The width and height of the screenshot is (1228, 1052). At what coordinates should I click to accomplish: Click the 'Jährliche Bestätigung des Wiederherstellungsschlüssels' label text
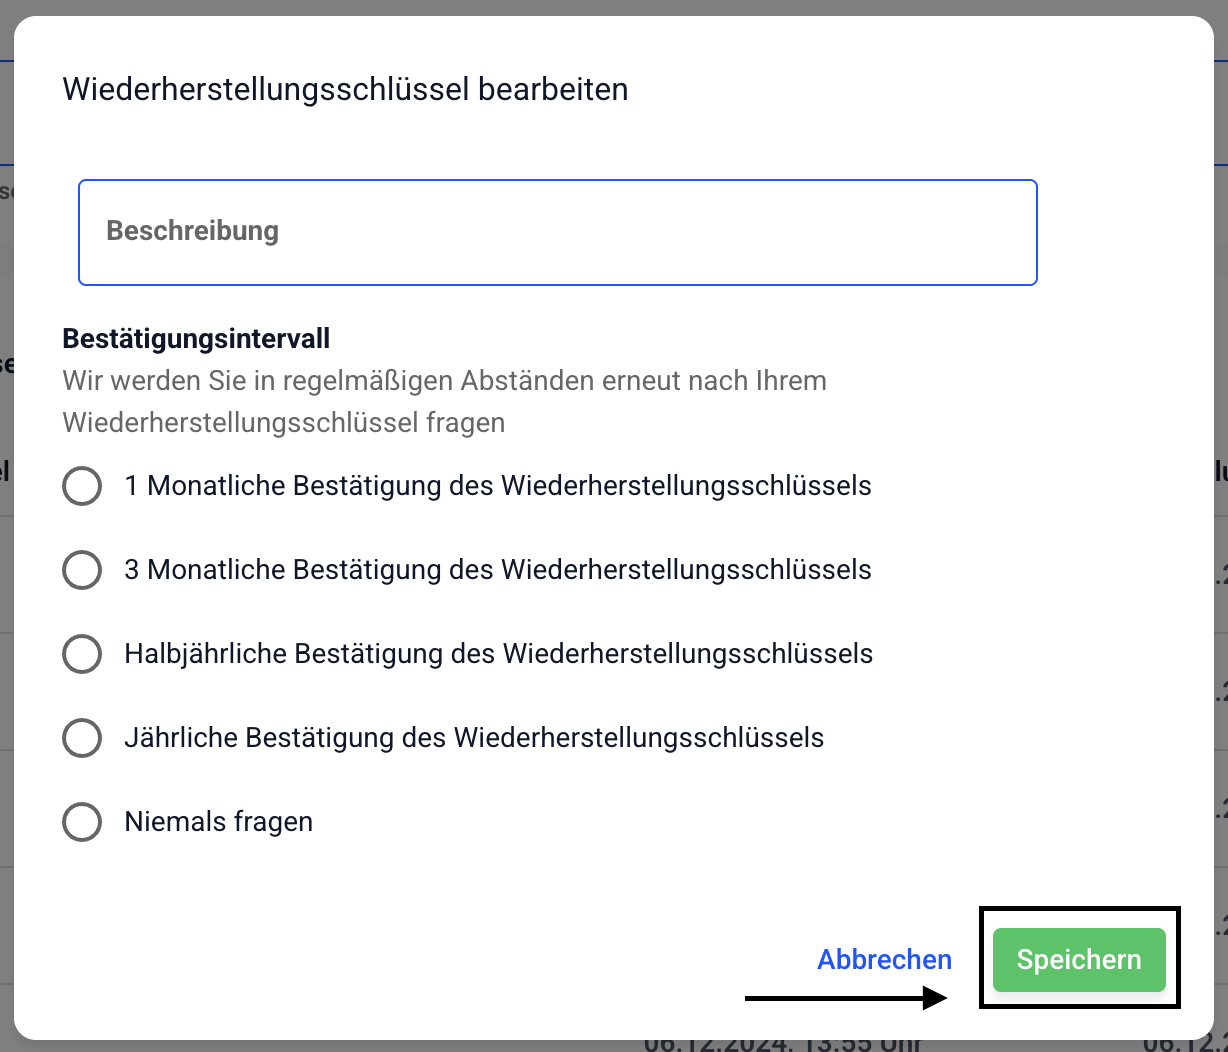point(474,738)
